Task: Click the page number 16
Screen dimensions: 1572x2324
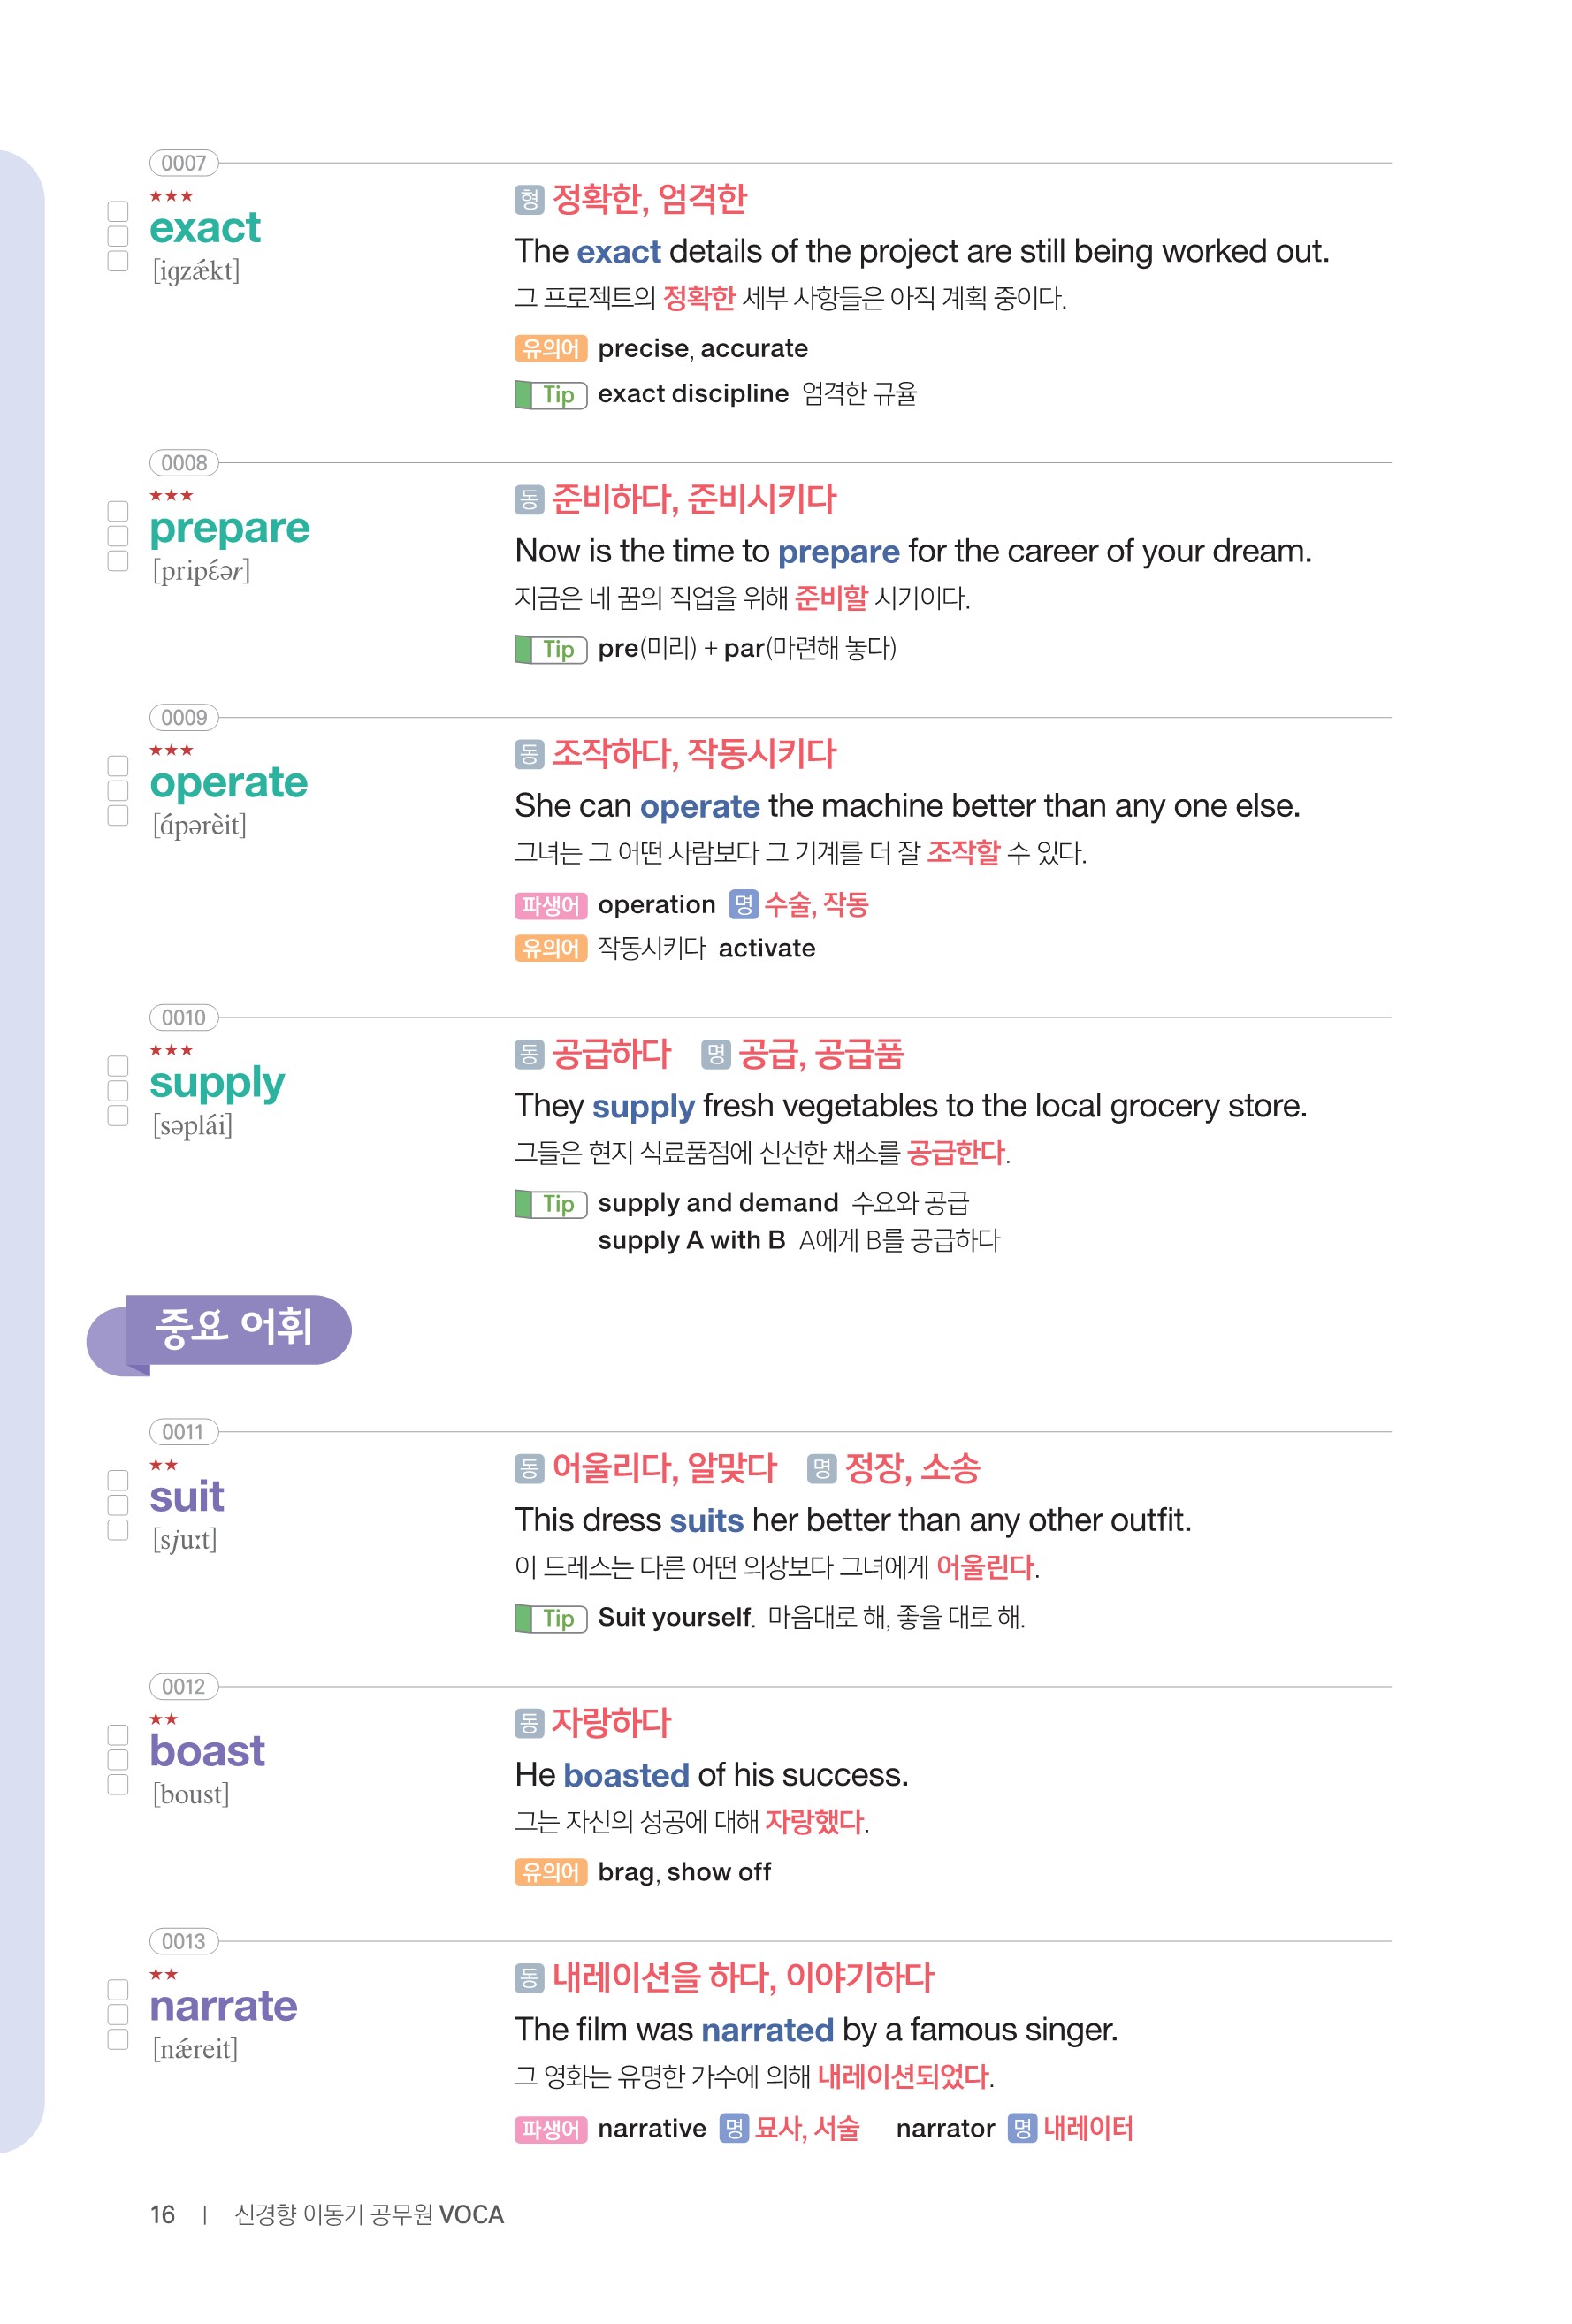Action: (x=162, y=2215)
